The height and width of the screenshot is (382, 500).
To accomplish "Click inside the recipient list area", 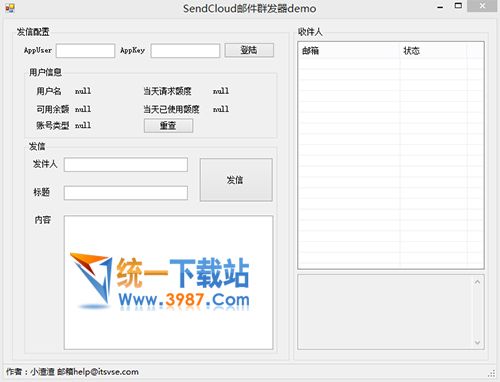I will click(x=391, y=163).
